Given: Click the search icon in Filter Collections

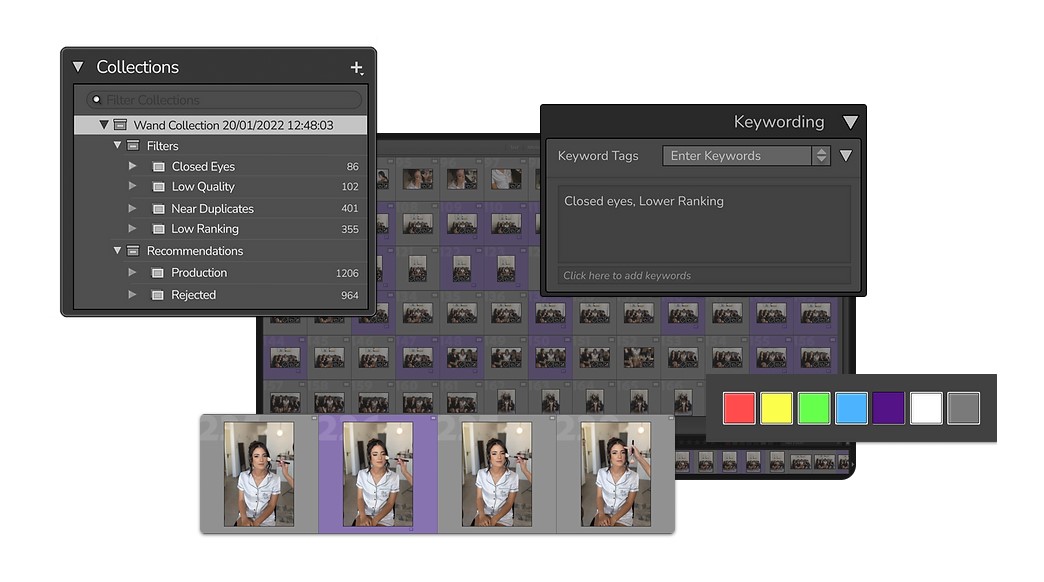Looking at the screenshot, I should click(x=96, y=100).
